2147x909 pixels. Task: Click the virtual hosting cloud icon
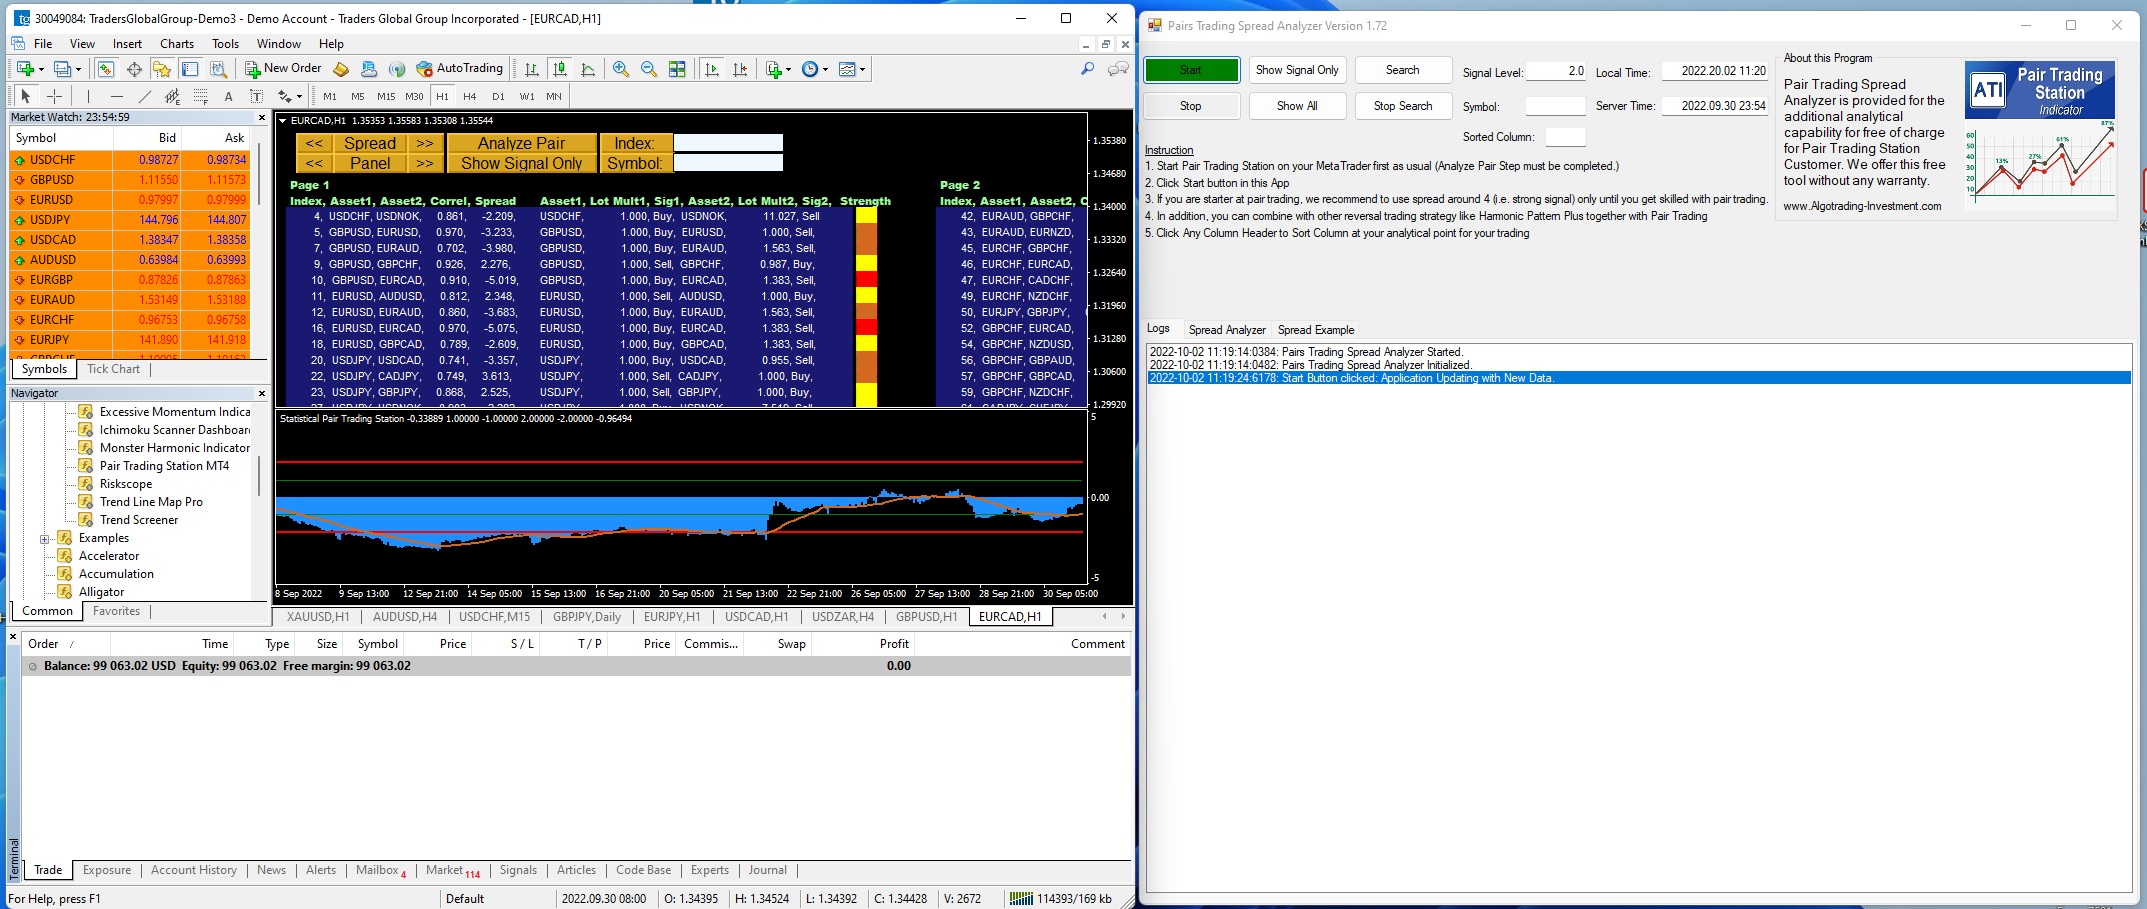coord(369,69)
